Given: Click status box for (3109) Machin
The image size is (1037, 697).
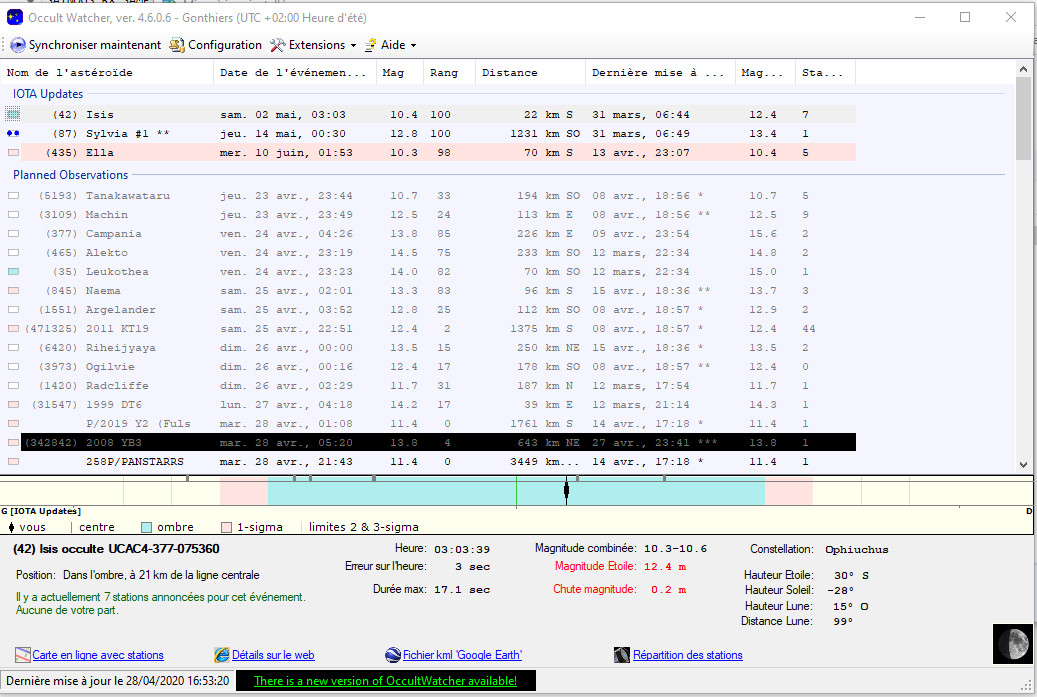Looking at the screenshot, I should tap(13, 215).
